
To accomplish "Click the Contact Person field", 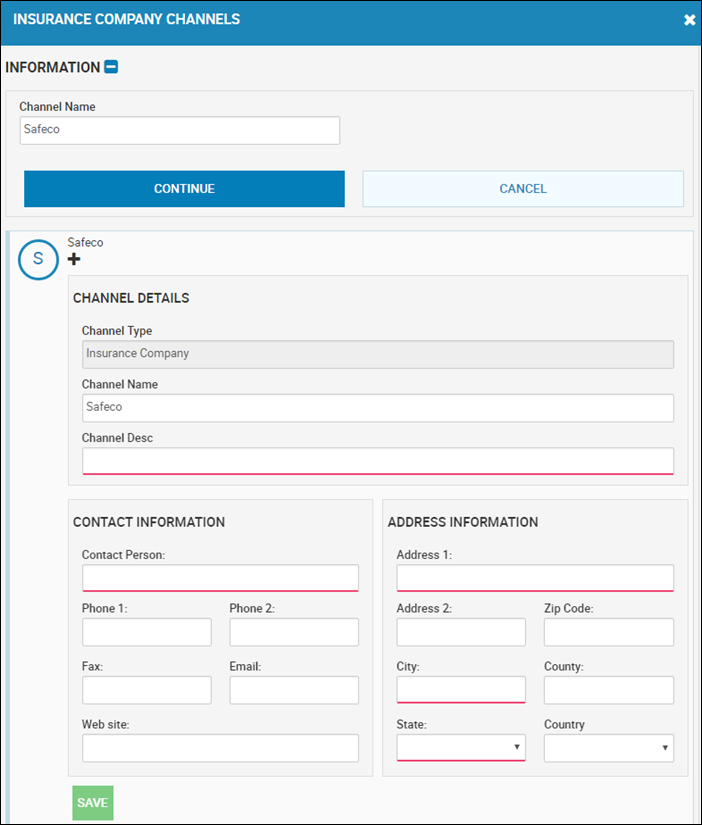I will [220, 578].
